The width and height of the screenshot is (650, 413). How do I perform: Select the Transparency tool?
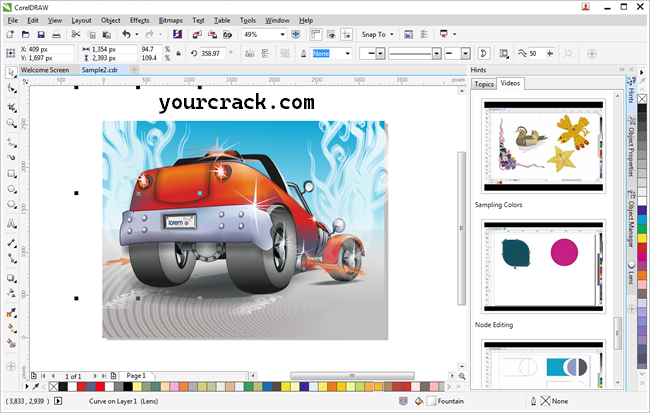pos(11,293)
